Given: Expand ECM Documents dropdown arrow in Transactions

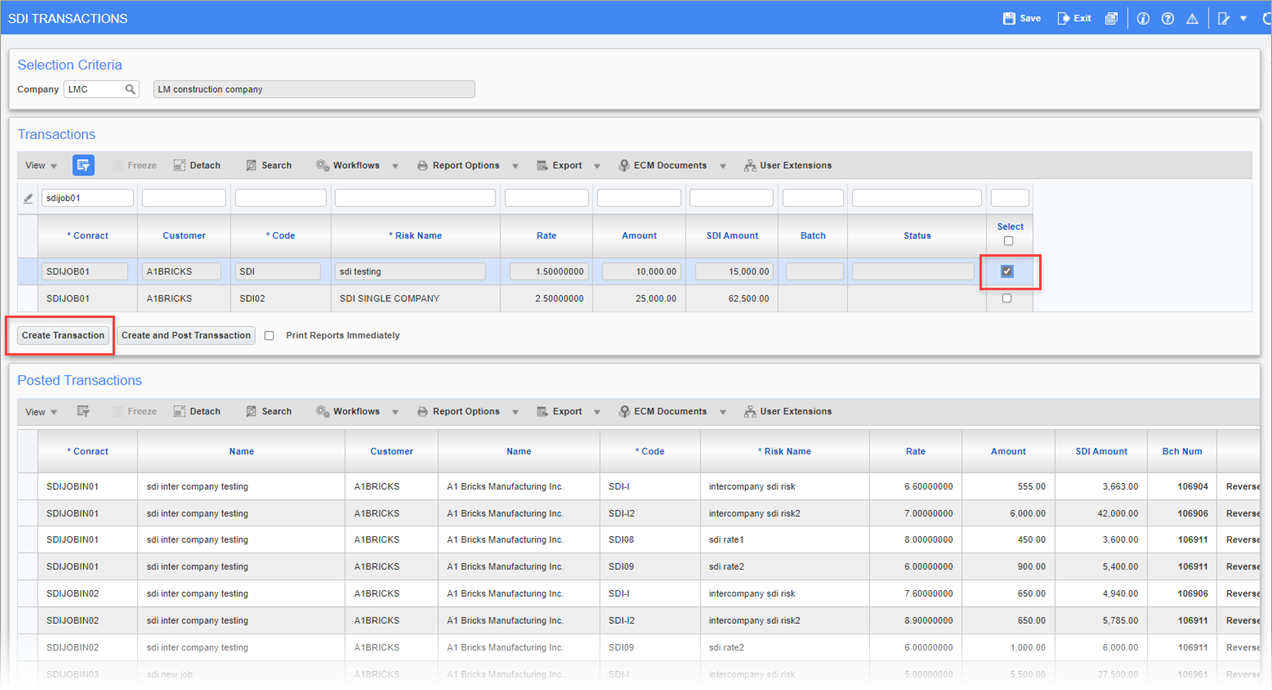Looking at the screenshot, I should point(722,166).
